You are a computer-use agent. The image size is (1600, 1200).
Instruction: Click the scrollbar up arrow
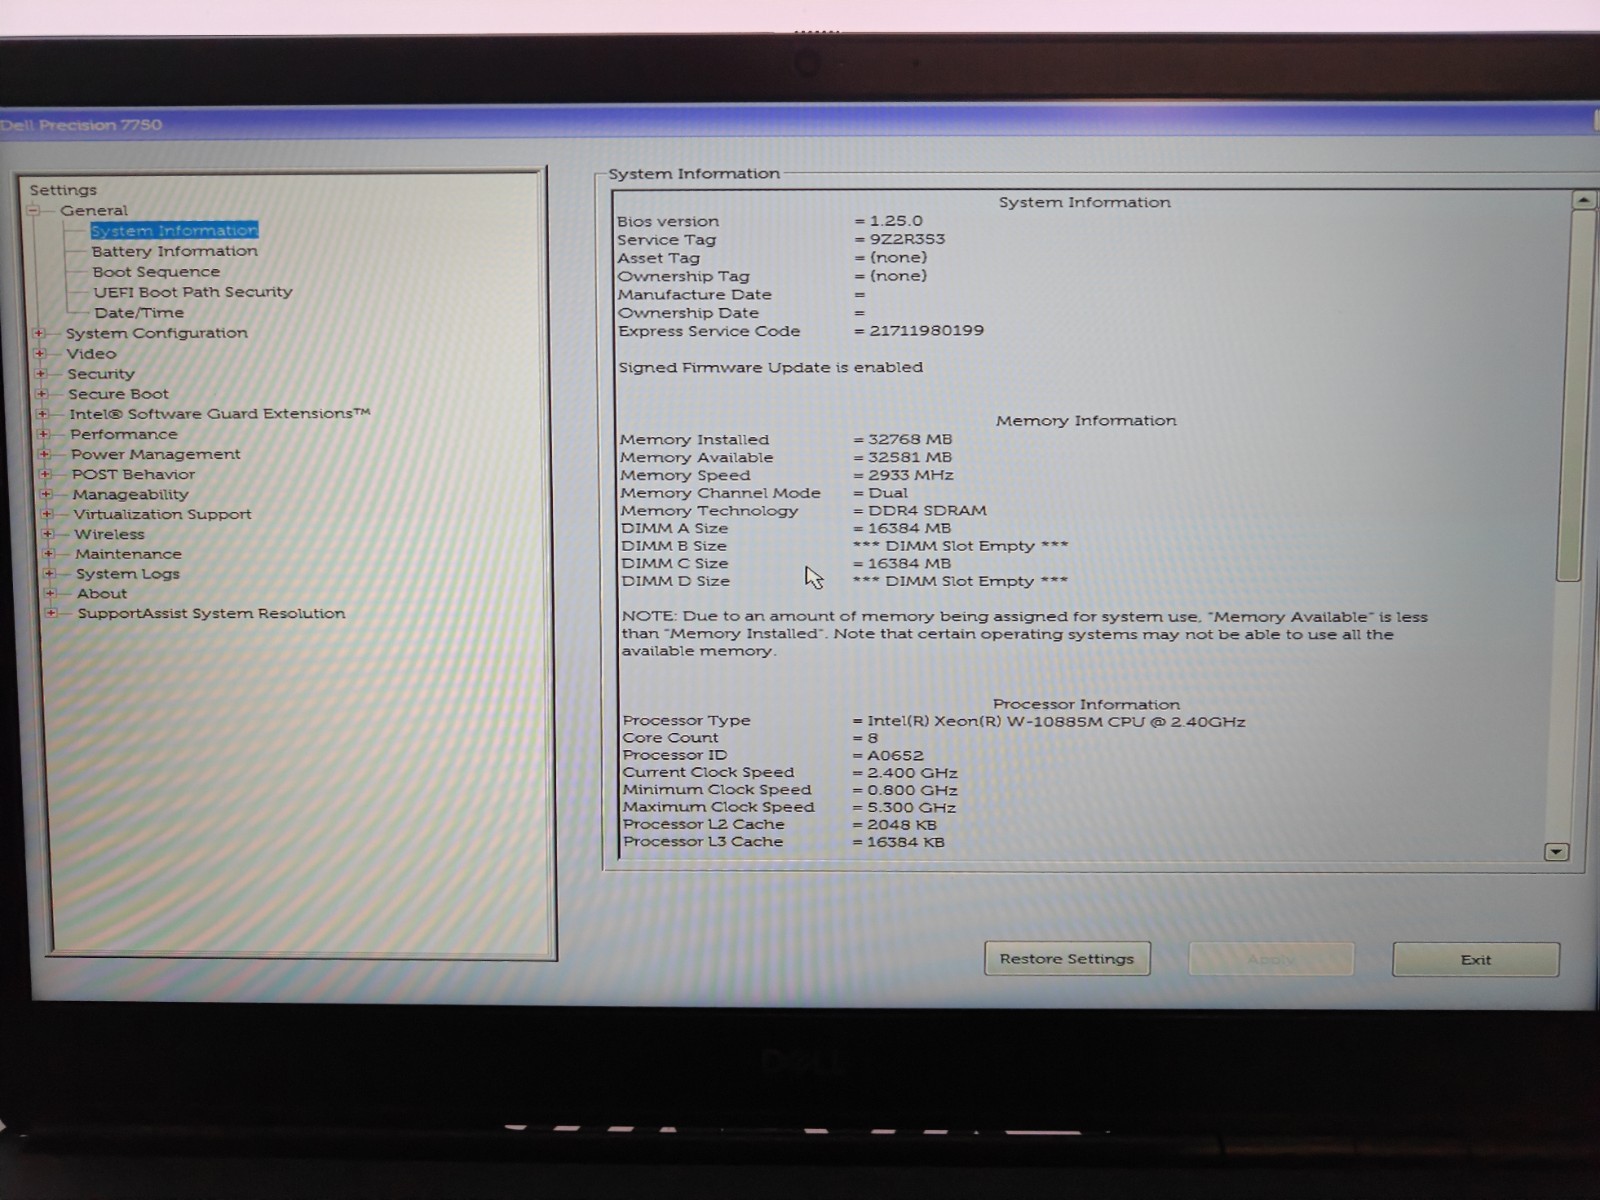(x=1583, y=200)
